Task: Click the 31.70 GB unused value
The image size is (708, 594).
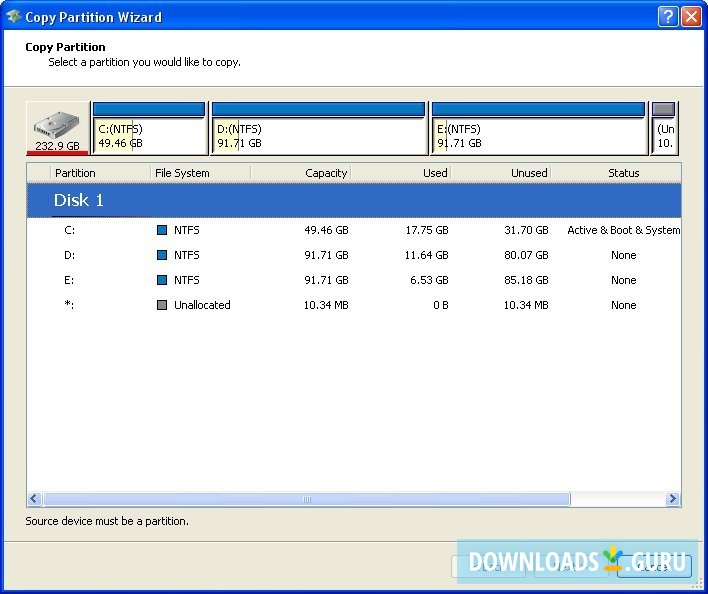Action: click(x=526, y=230)
